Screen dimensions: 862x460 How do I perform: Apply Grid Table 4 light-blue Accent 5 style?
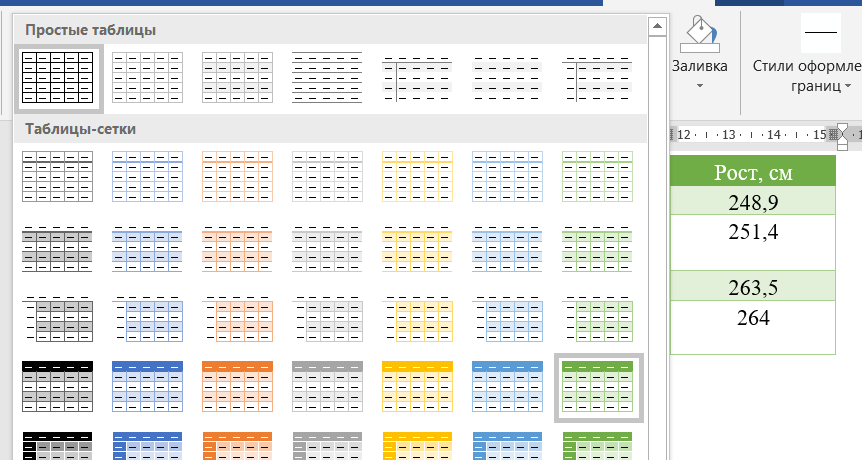click(x=507, y=386)
